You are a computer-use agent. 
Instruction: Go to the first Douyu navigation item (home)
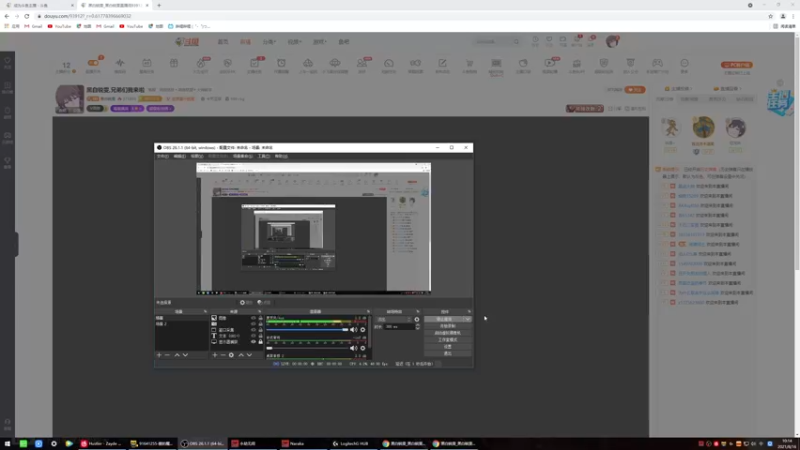pyautogui.click(x=223, y=42)
